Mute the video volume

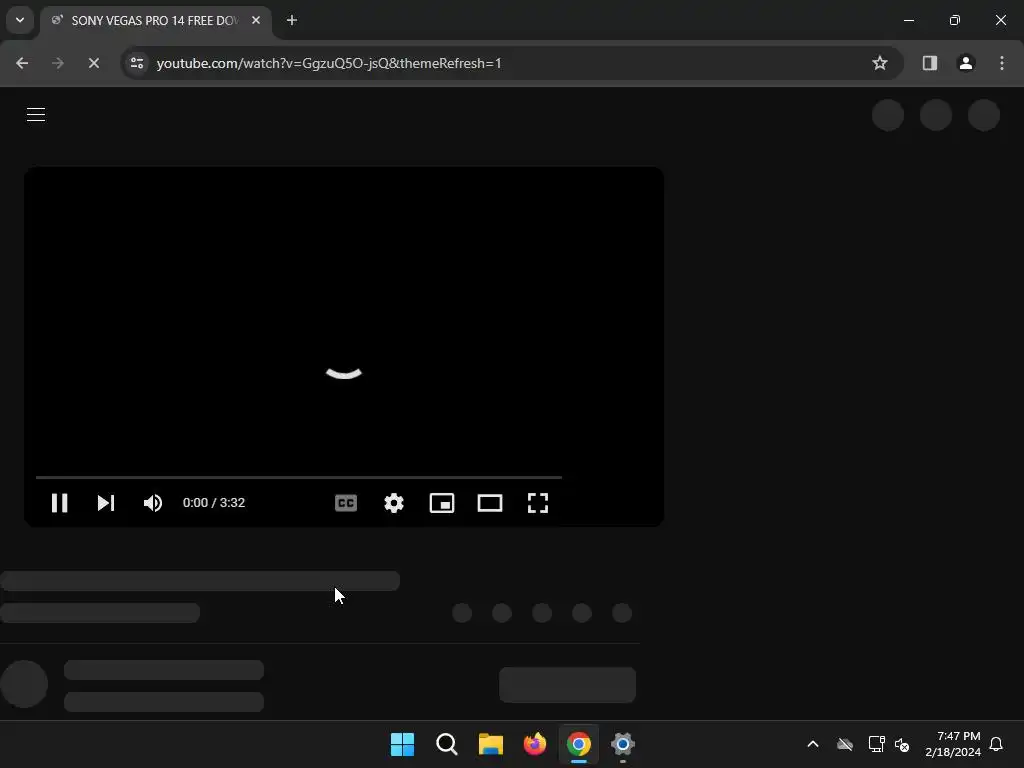pos(153,503)
